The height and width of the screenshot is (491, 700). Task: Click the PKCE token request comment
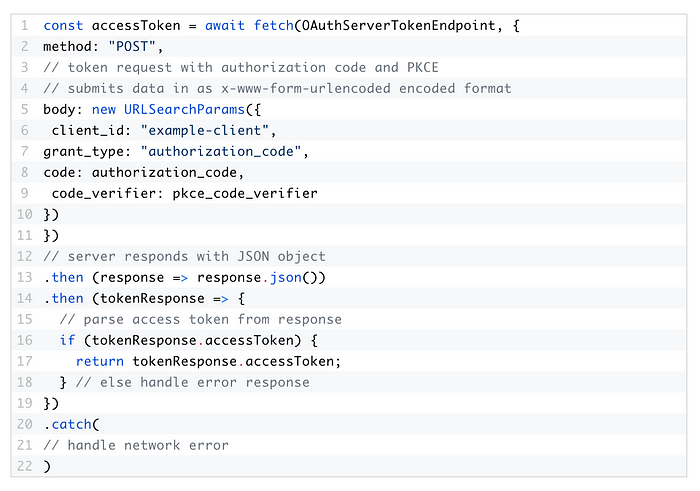pyautogui.click(x=241, y=67)
